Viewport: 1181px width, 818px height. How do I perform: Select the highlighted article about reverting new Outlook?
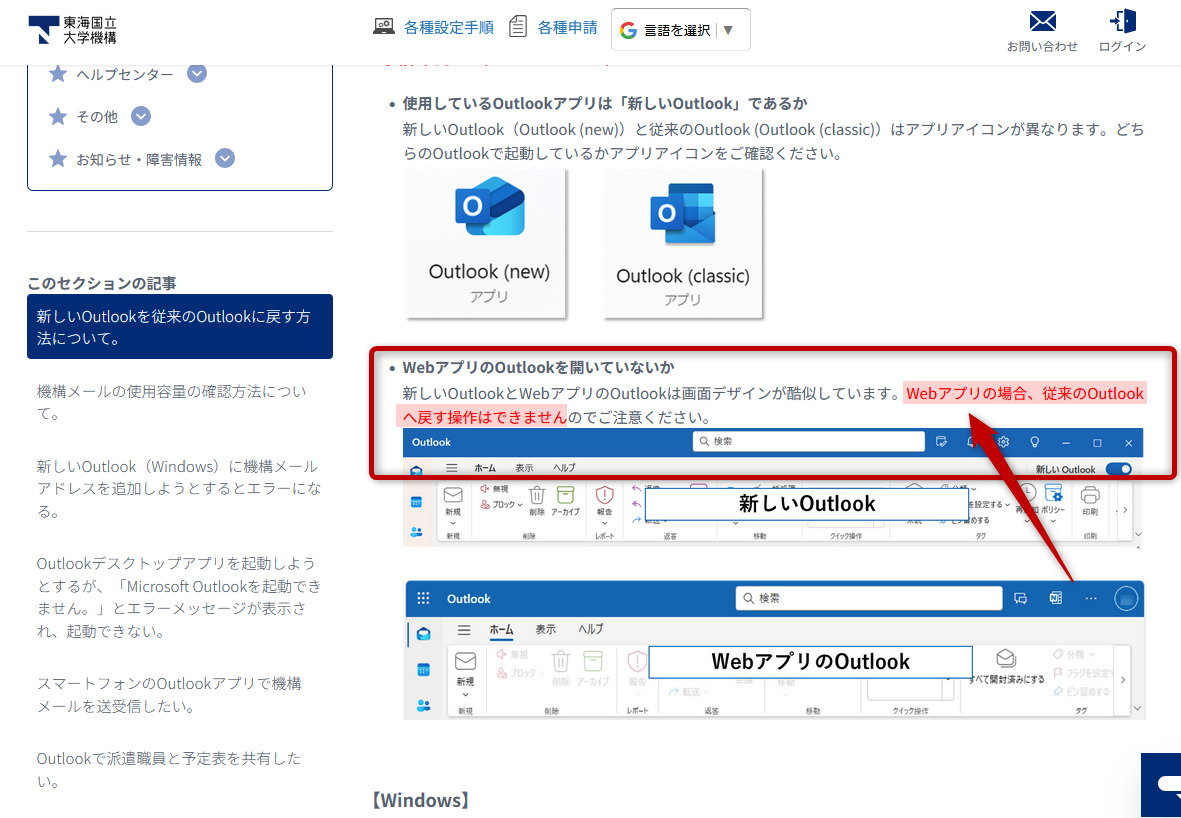click(179, 327)
